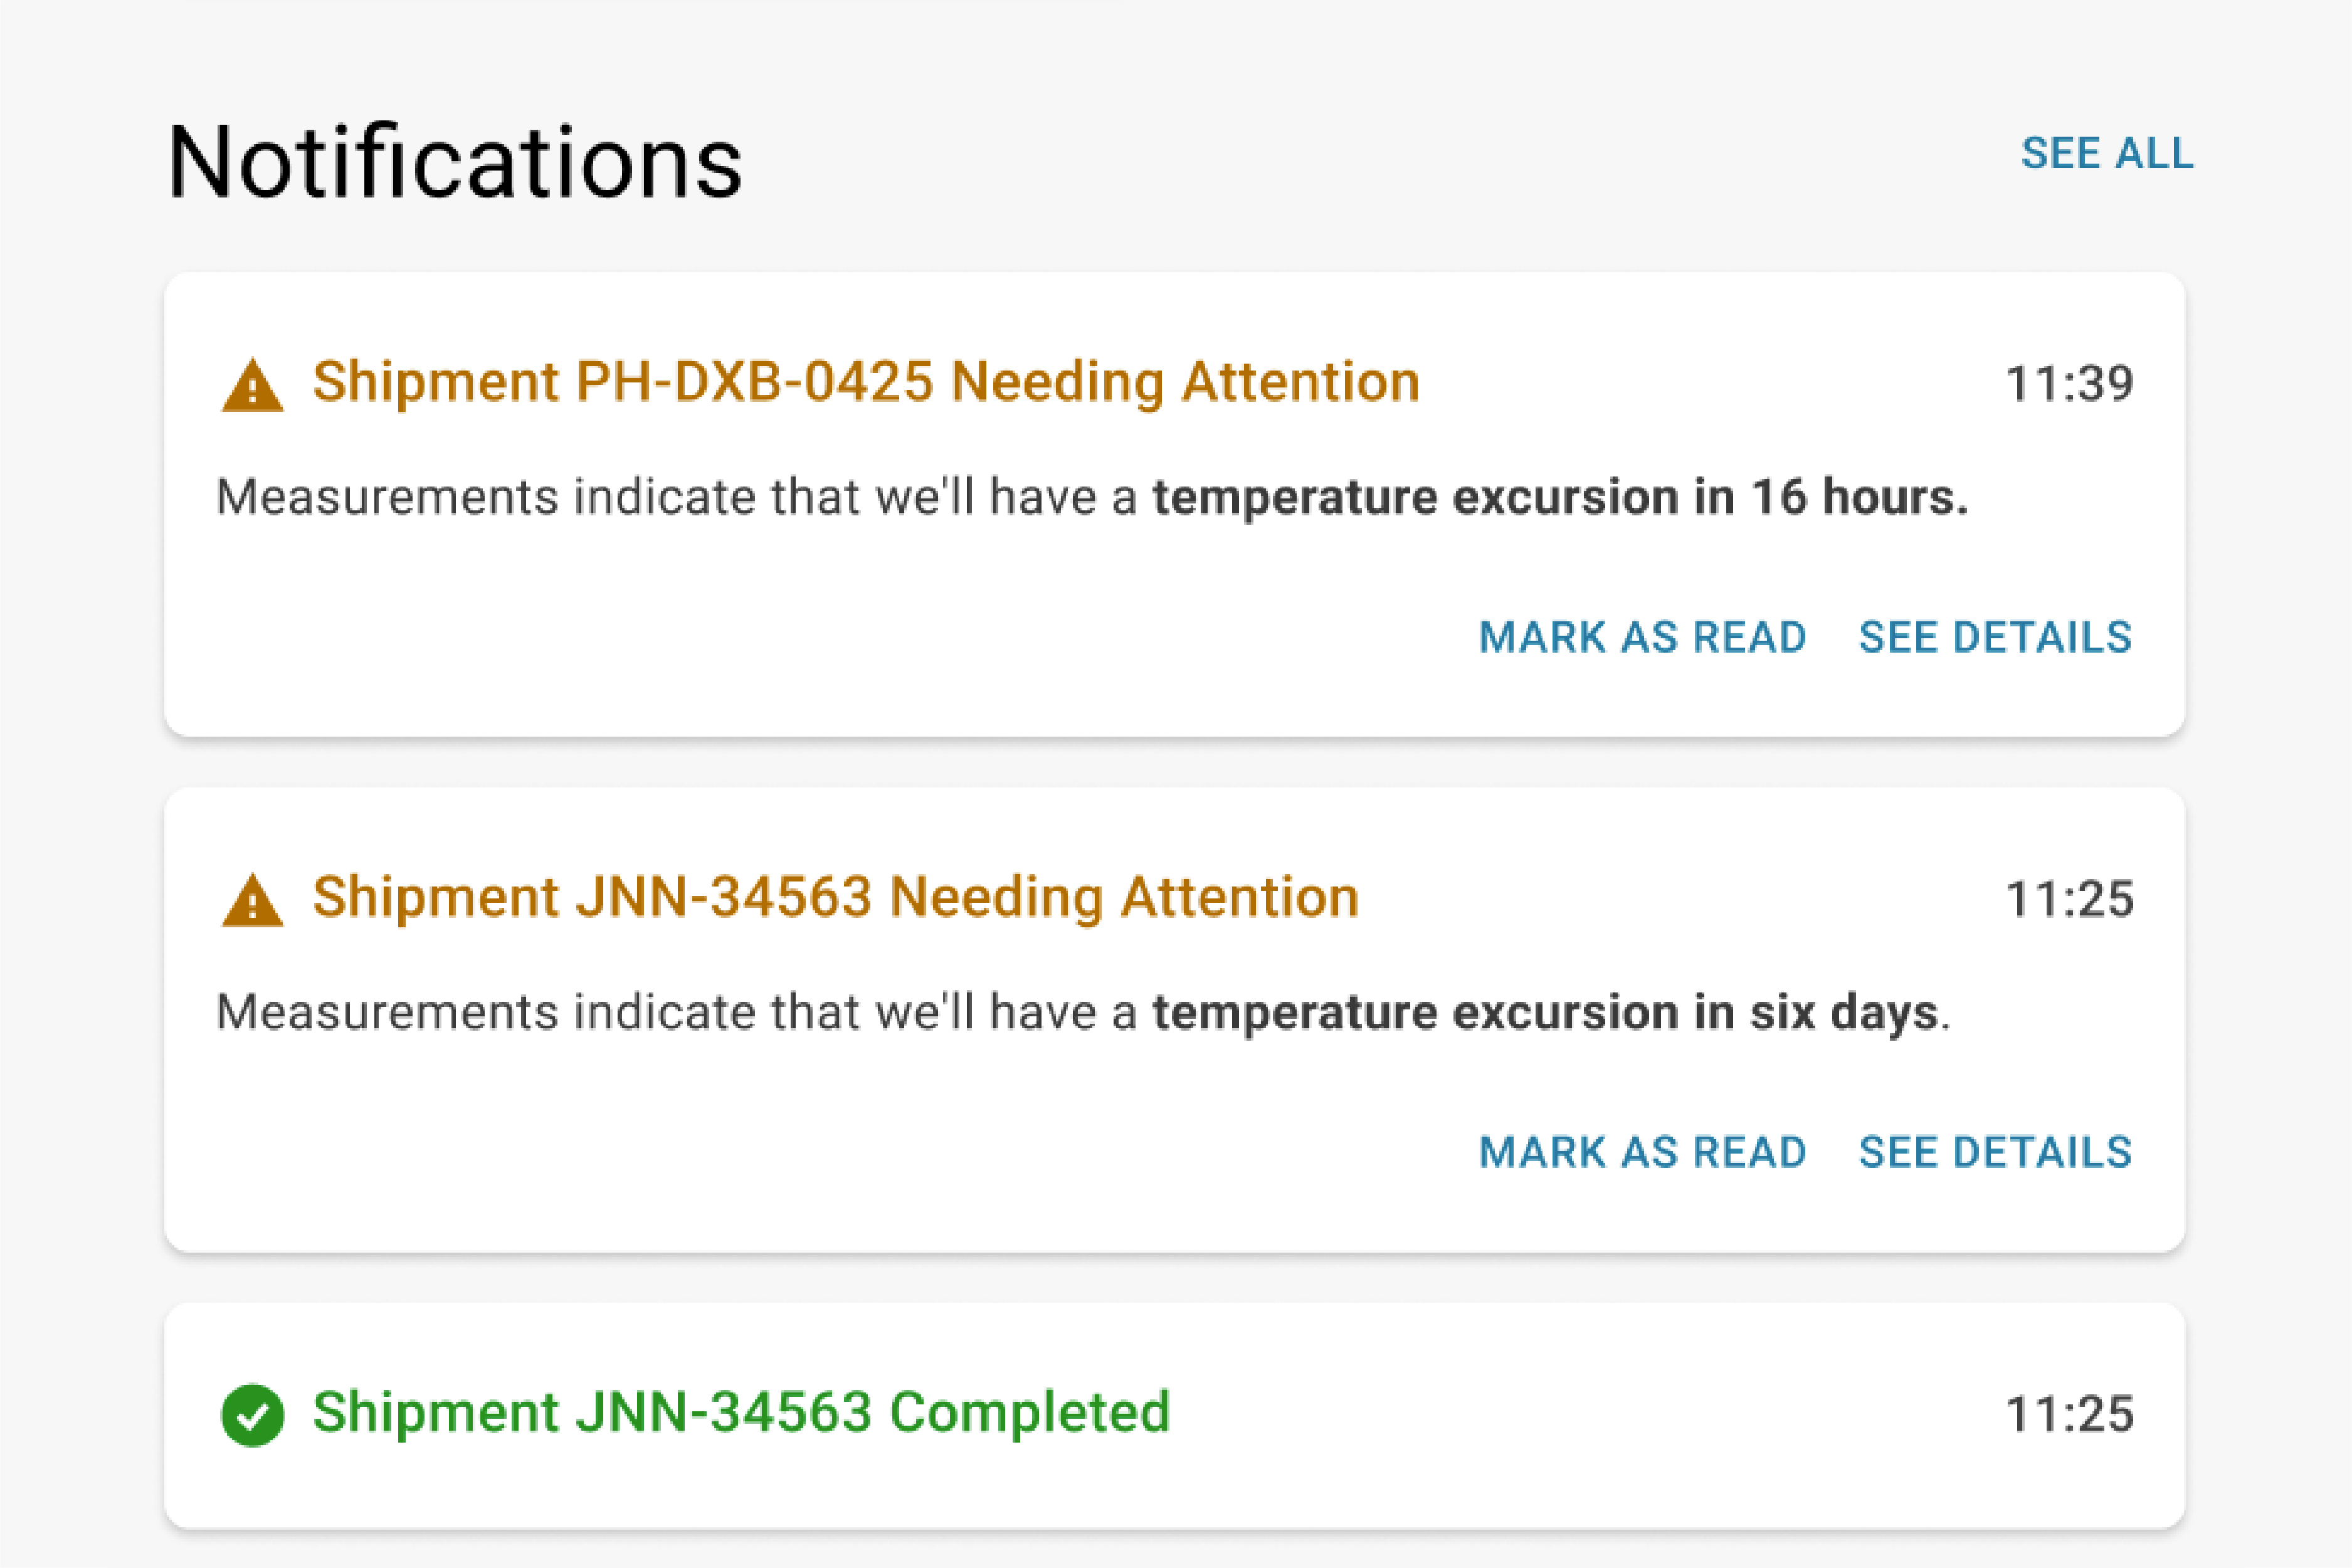See details for JNN-34563 Needing Attention alert

point(1995,1153)
